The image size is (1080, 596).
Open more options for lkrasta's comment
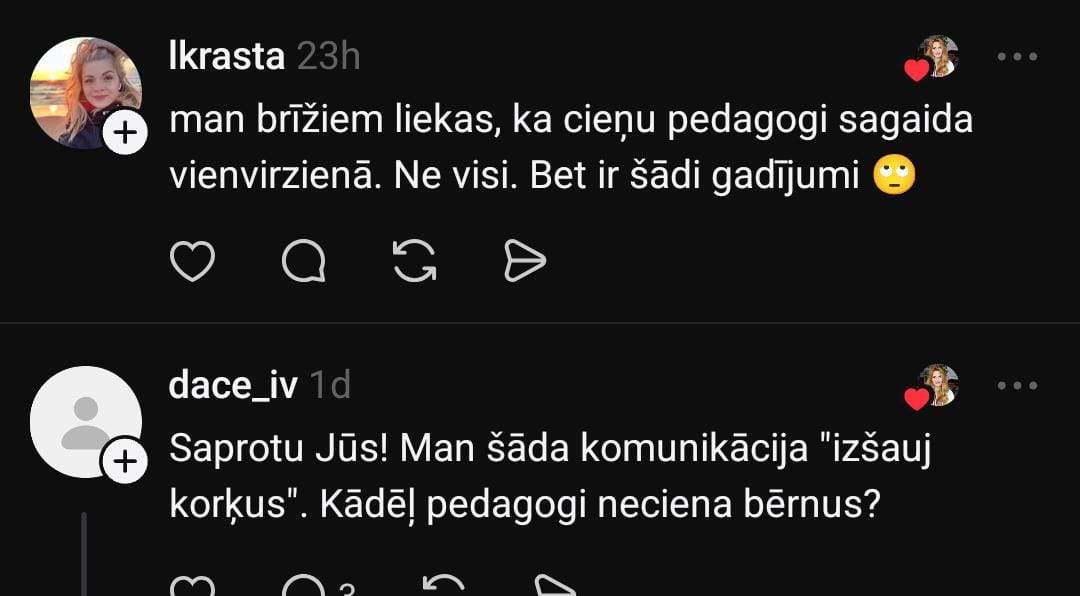point(1018,57)
